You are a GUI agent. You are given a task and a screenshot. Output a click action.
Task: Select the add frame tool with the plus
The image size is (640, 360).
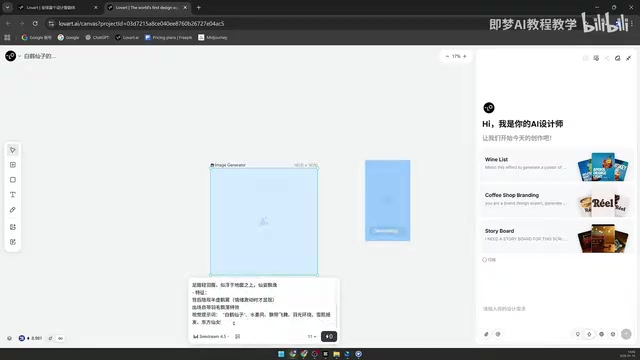[13, 165]
